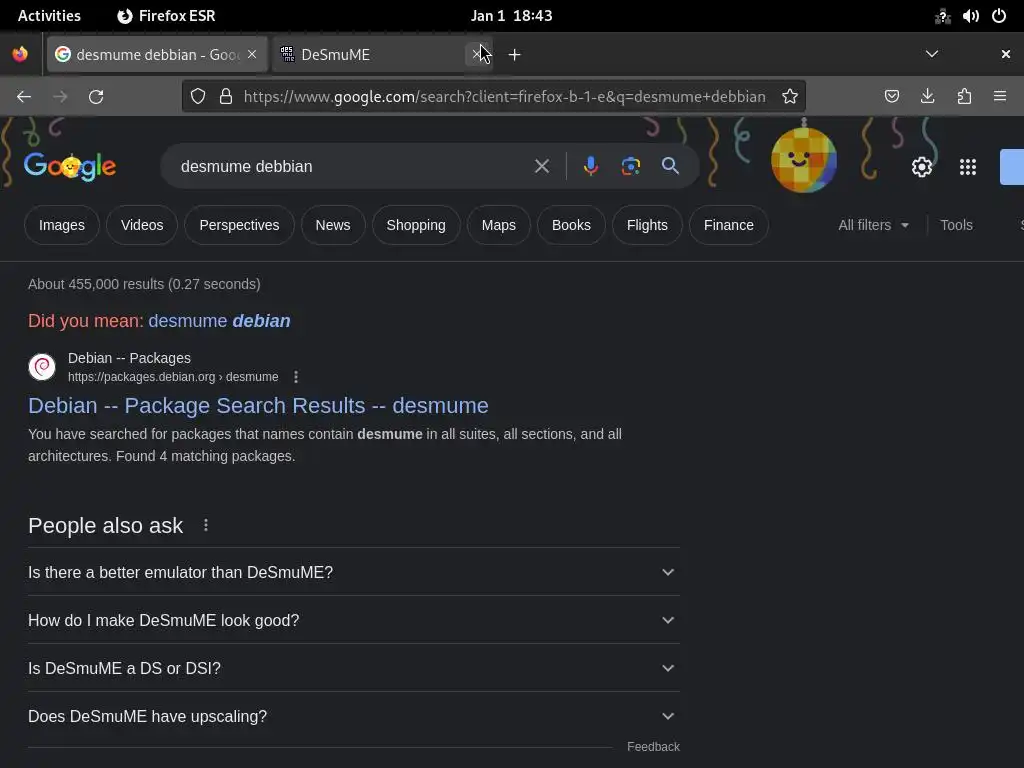
Task: Filter results by Books
Action: click(571, 225)
